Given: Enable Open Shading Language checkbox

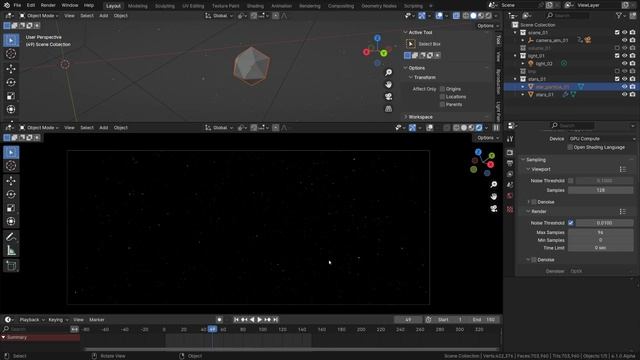Looking at the screenshot, I should coord(570,147).
